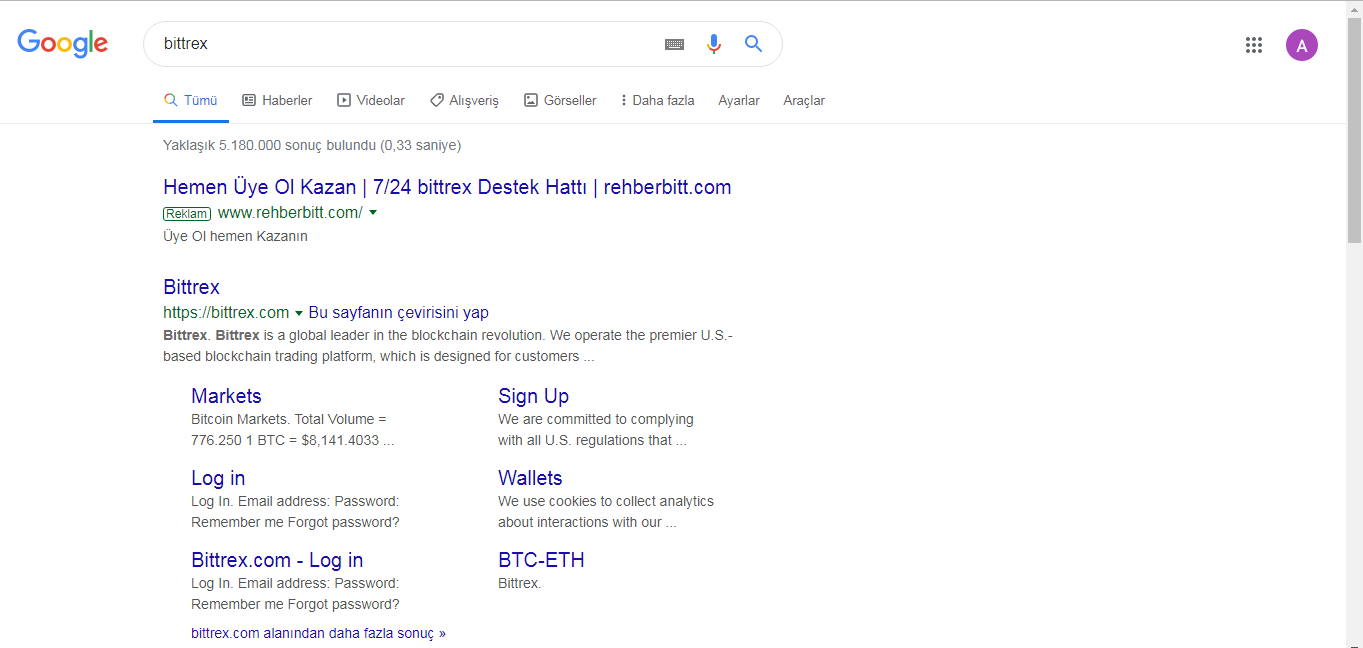Expand the Daha fazla menu
Viewport: 1363px width, 648px height.
[657, 100]
